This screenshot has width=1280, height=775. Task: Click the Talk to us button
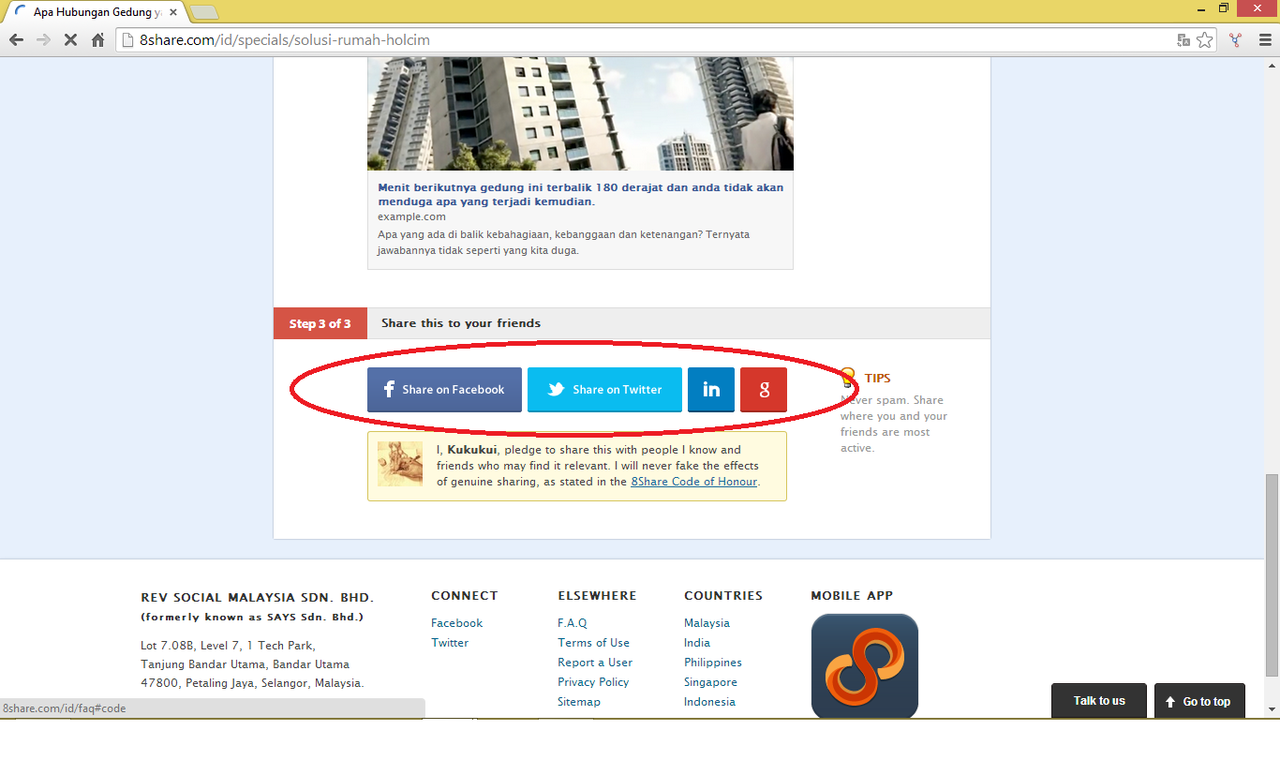pyautogui.click(x=1099, y=701)
